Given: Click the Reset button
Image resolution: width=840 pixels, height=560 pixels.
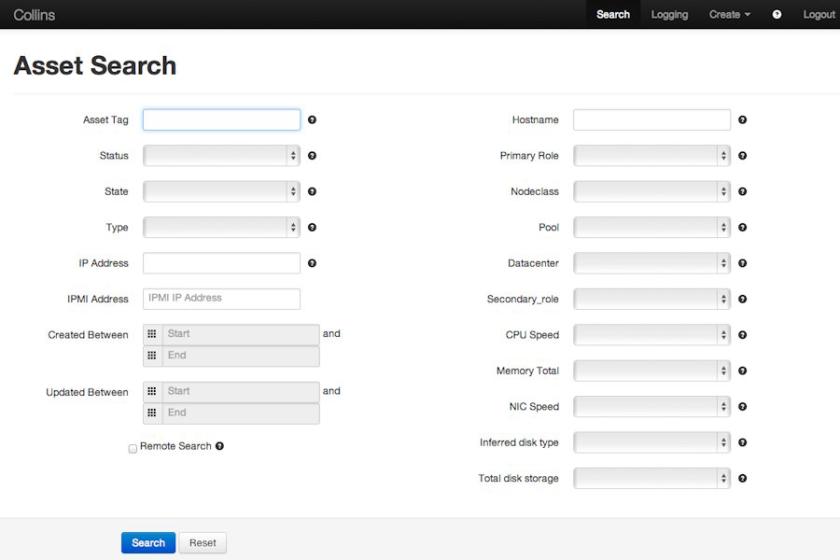Looking at the screenshot, I should click(202, 543).
